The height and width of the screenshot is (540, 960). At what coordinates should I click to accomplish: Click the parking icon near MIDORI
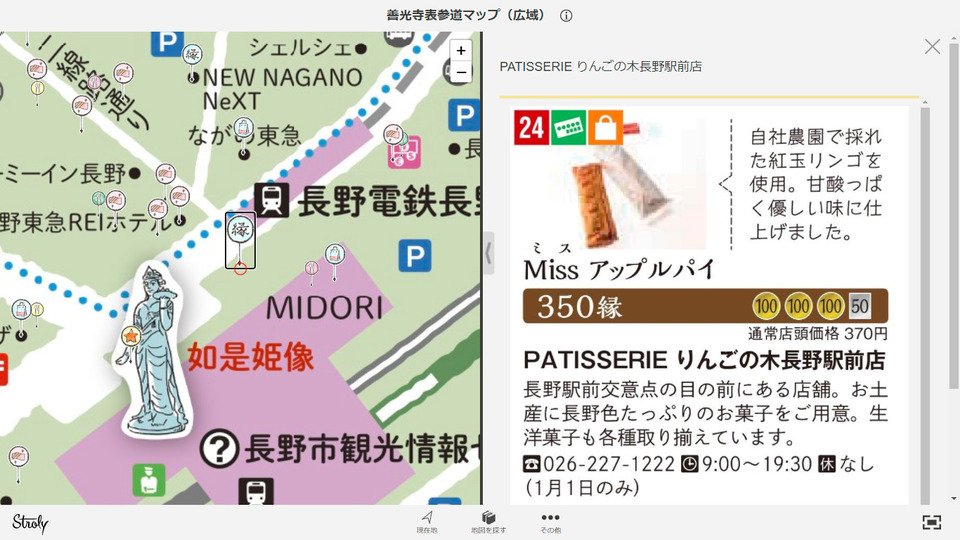(x=415, y=256)
